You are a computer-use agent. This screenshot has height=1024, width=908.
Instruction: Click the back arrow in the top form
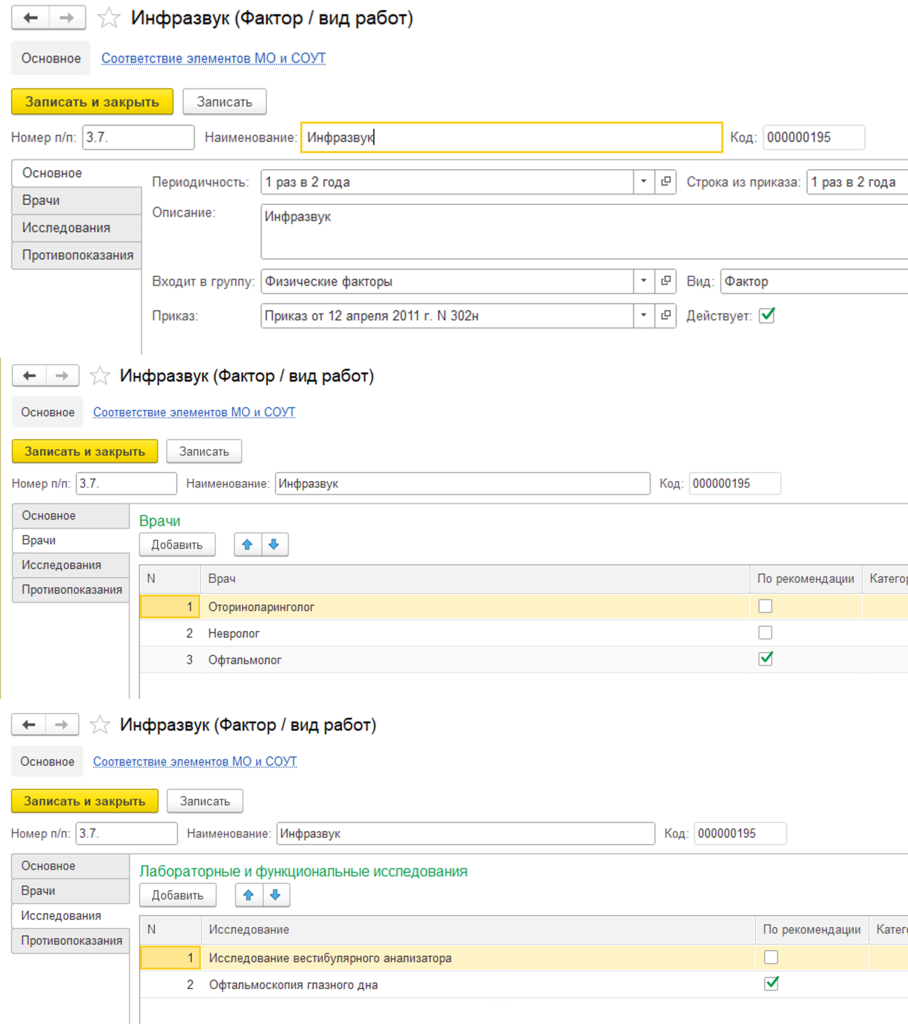point(31,18)
